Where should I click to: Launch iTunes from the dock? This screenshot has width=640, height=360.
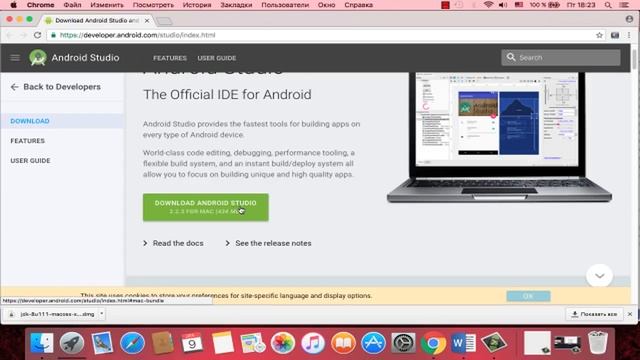313,342
